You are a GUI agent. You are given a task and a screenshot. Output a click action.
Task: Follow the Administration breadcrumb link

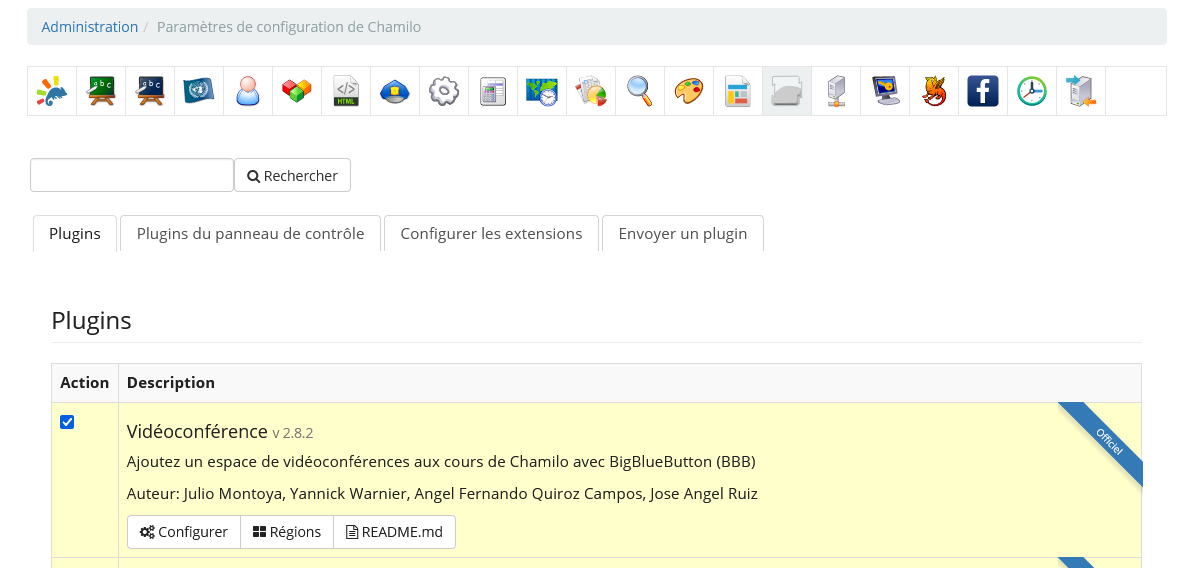click(90, 27)
